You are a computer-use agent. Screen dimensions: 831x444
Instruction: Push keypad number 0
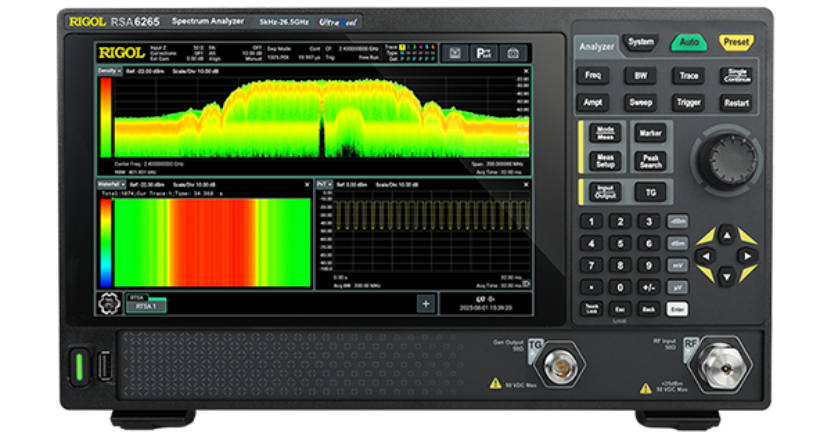click(x=620, y=288)
